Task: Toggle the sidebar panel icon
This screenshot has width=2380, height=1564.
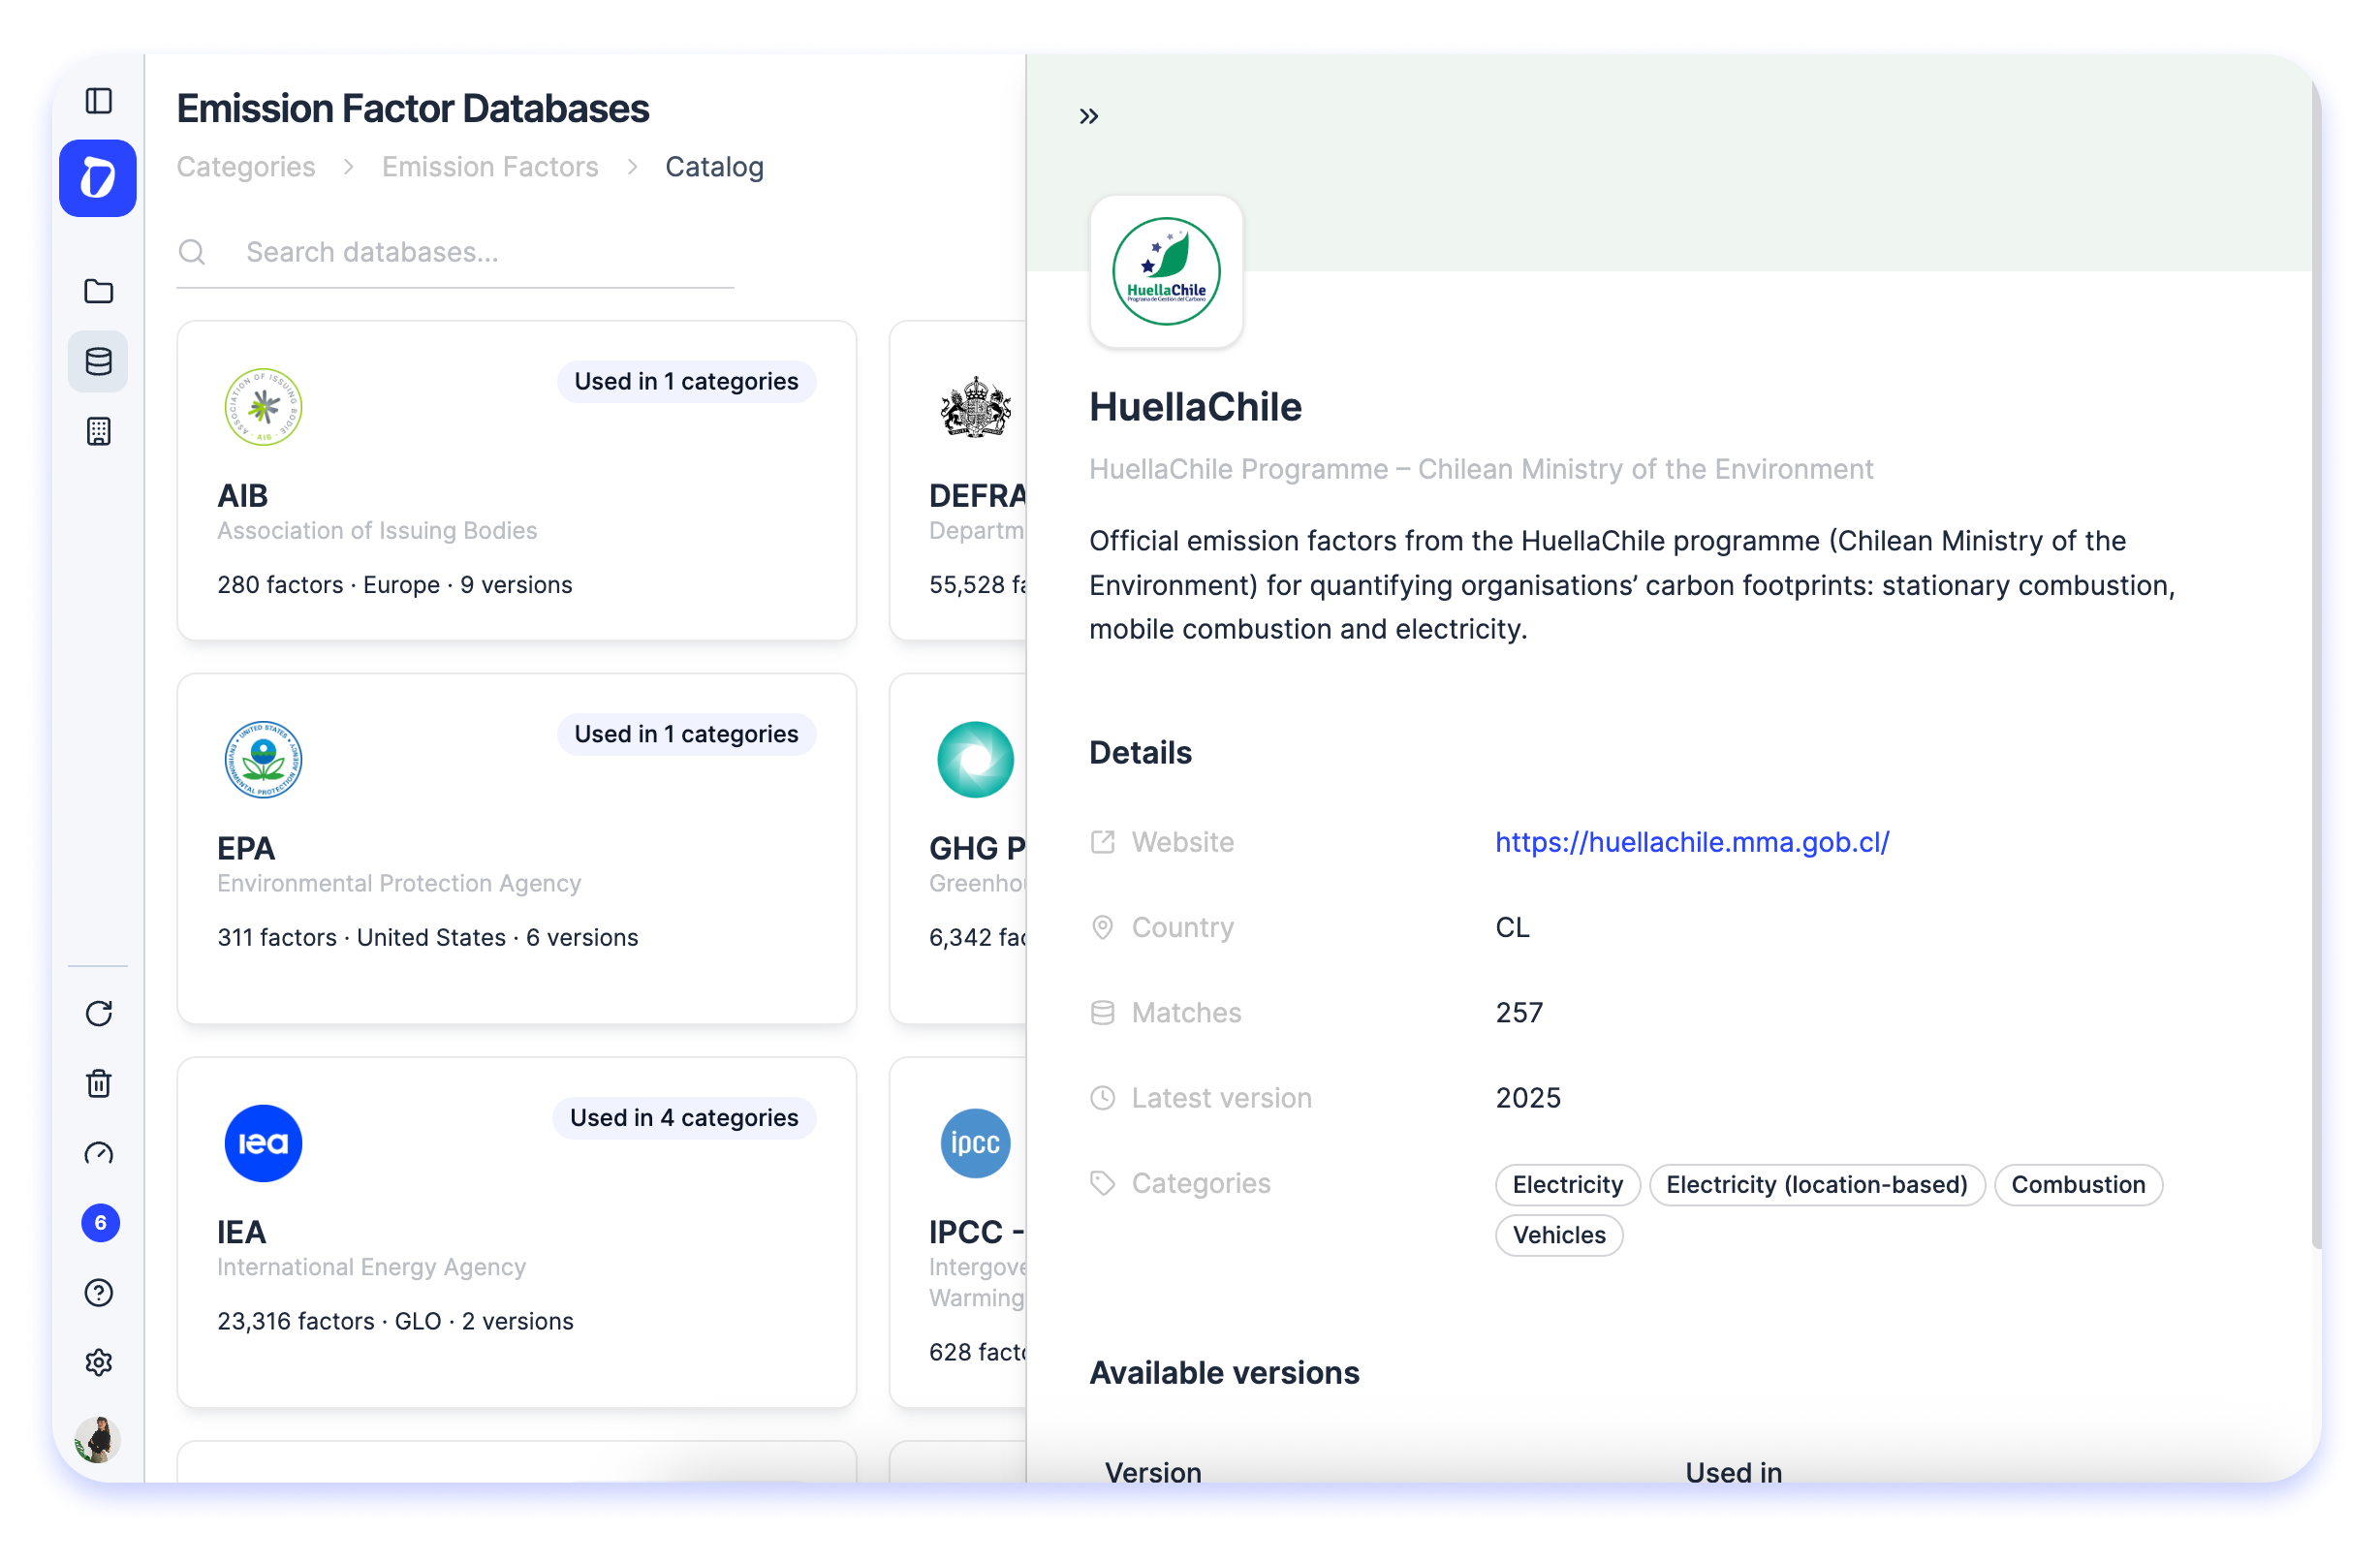Action: click(x=99, y=101)
